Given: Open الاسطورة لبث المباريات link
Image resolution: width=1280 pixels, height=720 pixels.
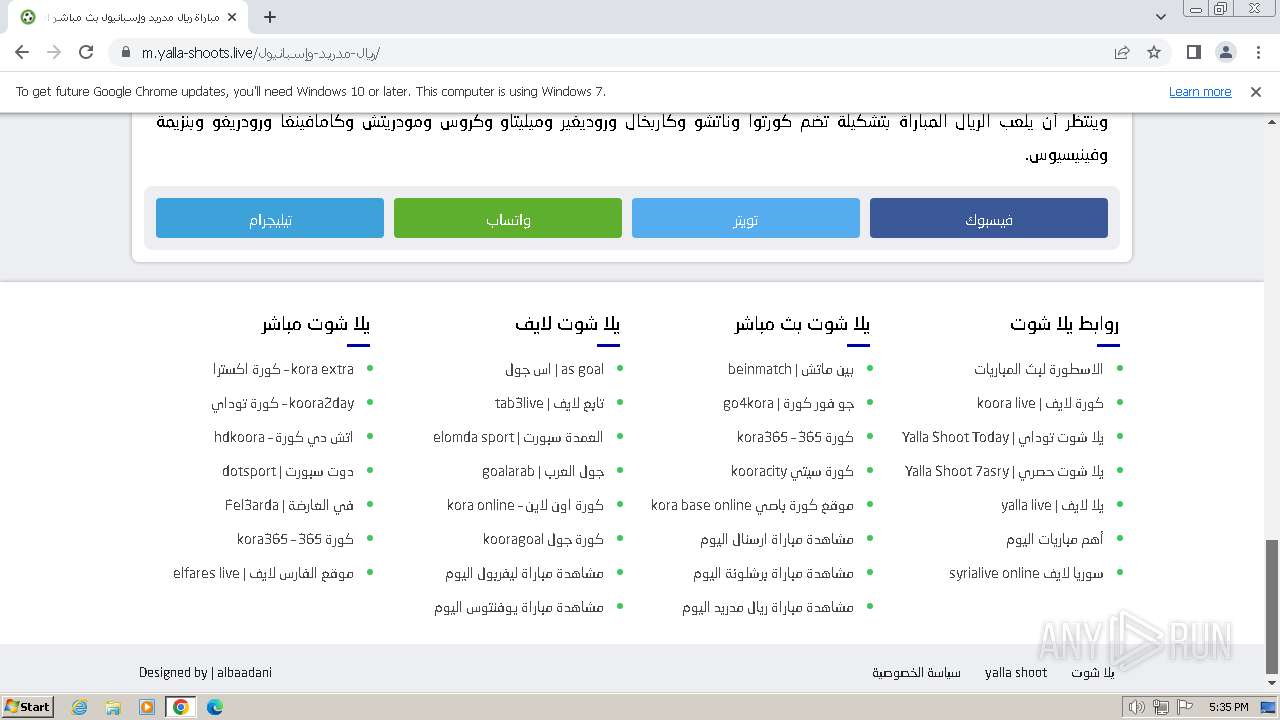Looking at the screenshot, I should [x=1039, y=369].
